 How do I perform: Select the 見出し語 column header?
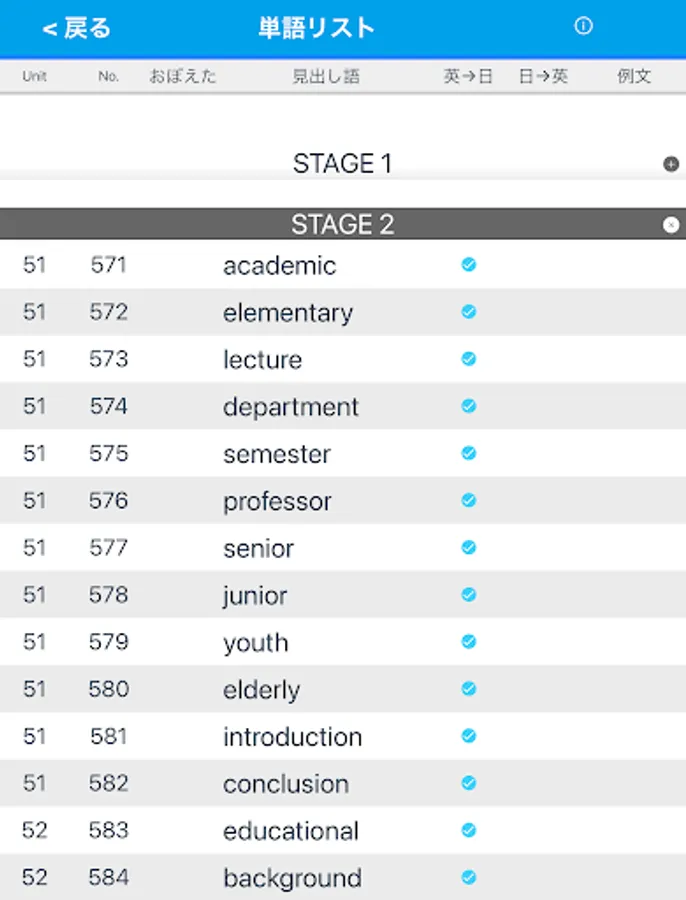coord(326,76)
